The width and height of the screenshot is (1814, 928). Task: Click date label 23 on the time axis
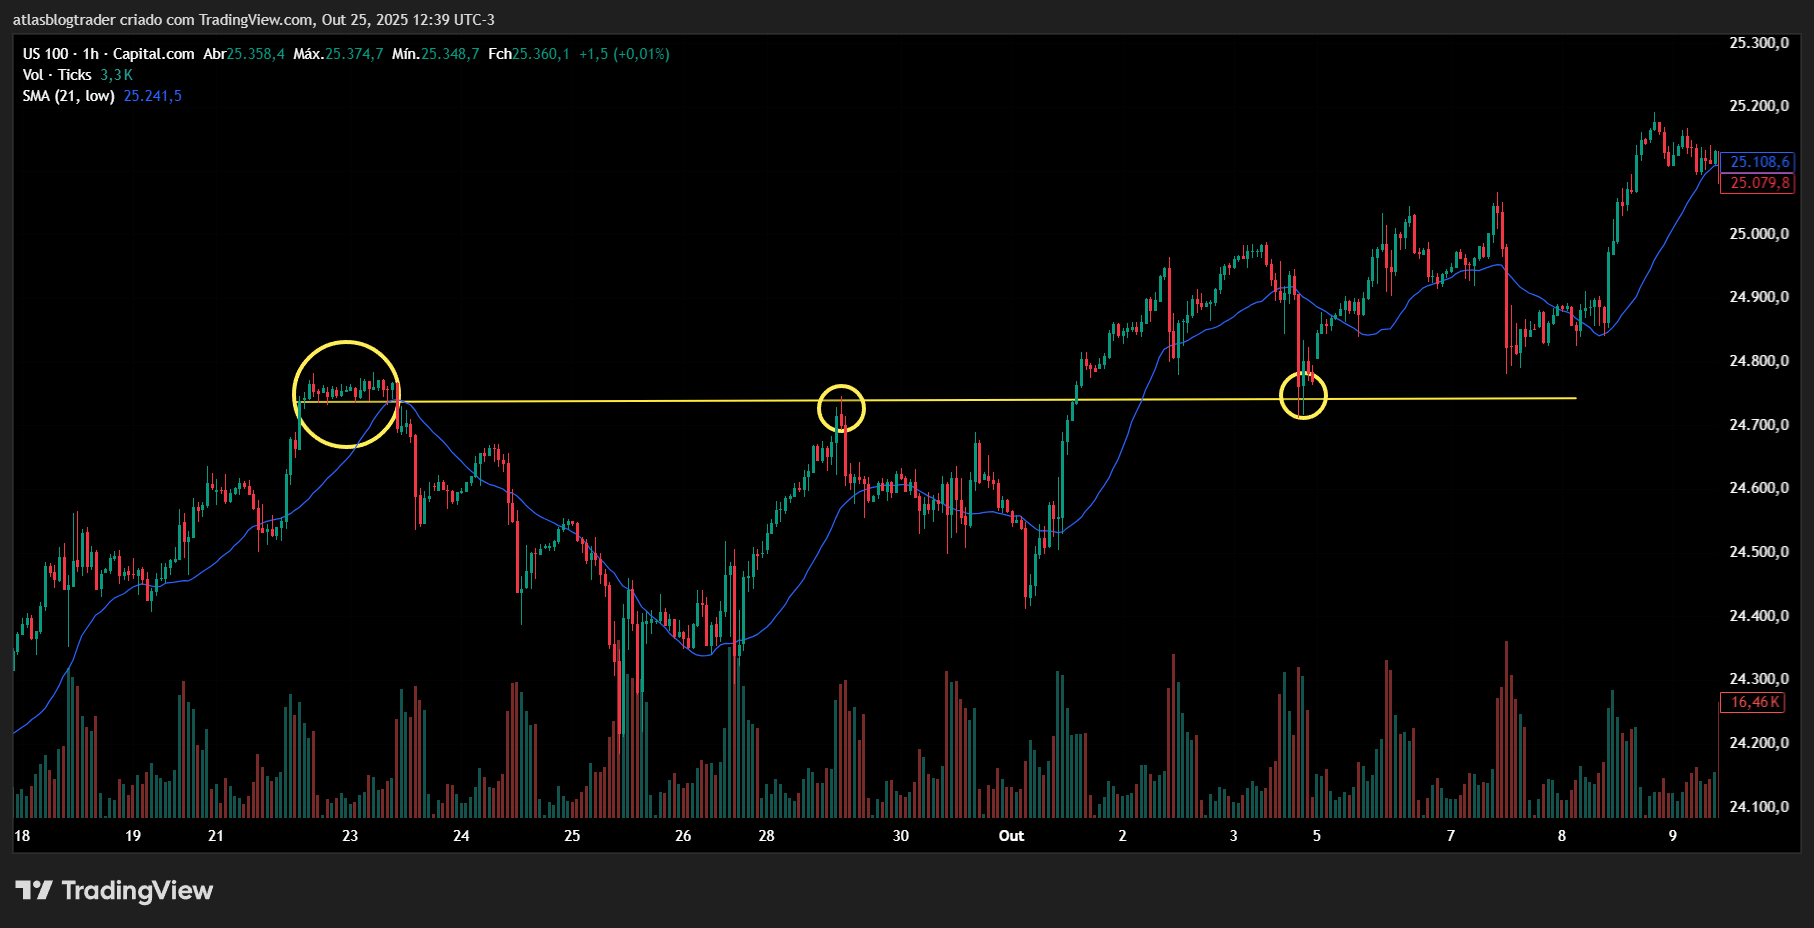point(350,836)
